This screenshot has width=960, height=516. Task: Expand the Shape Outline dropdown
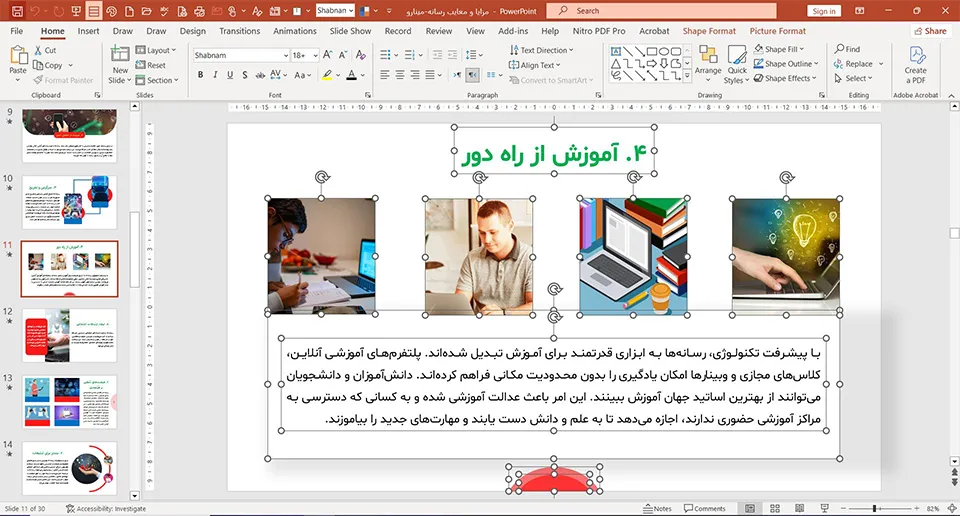(786, 64)
